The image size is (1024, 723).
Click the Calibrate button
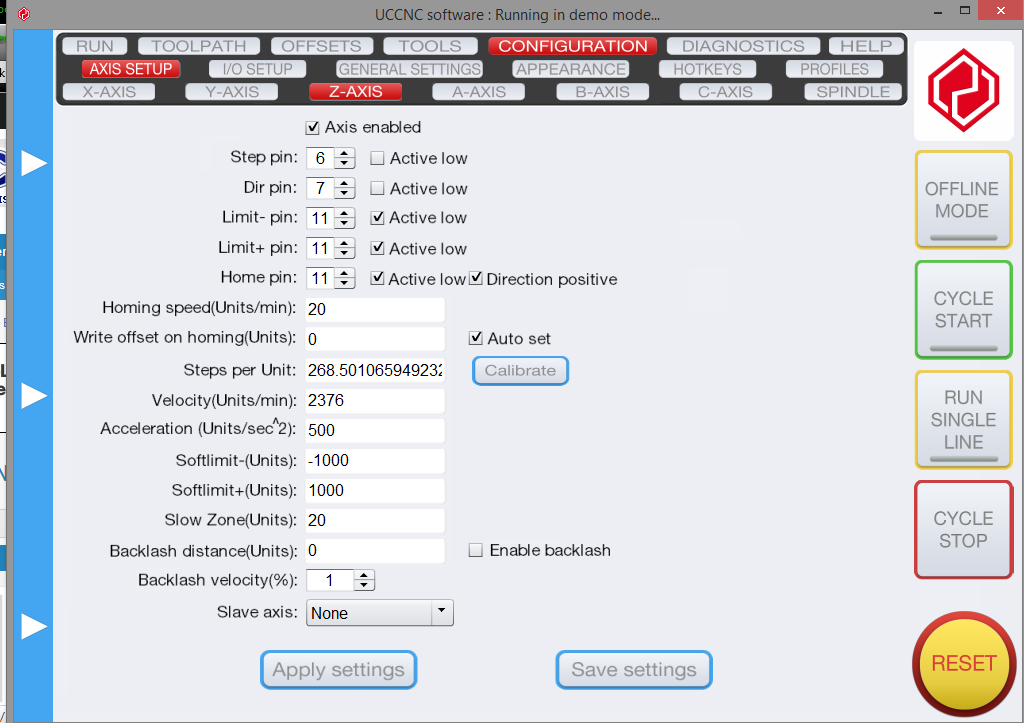pos(520,370)
